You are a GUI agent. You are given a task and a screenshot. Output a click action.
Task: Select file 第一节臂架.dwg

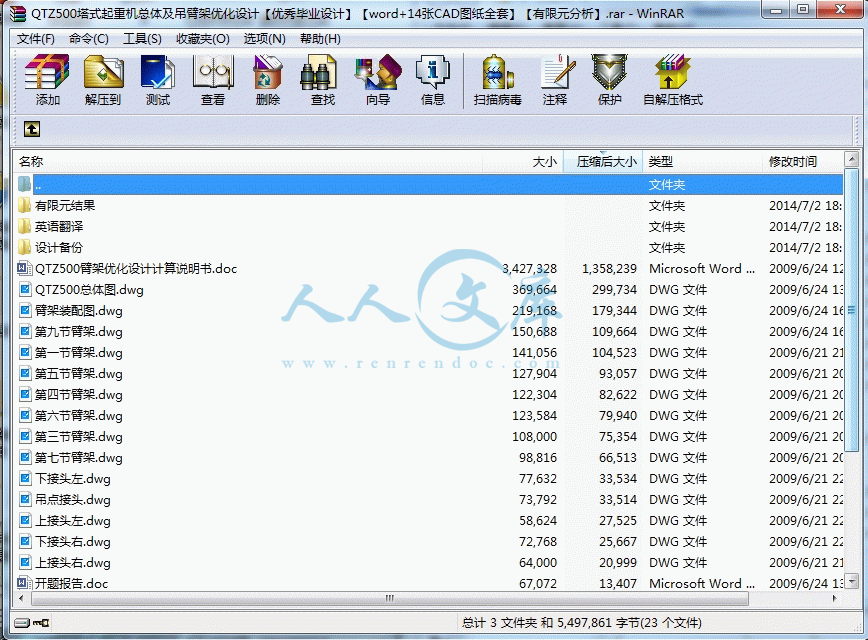pyautogui.click(x=79, y=353)
